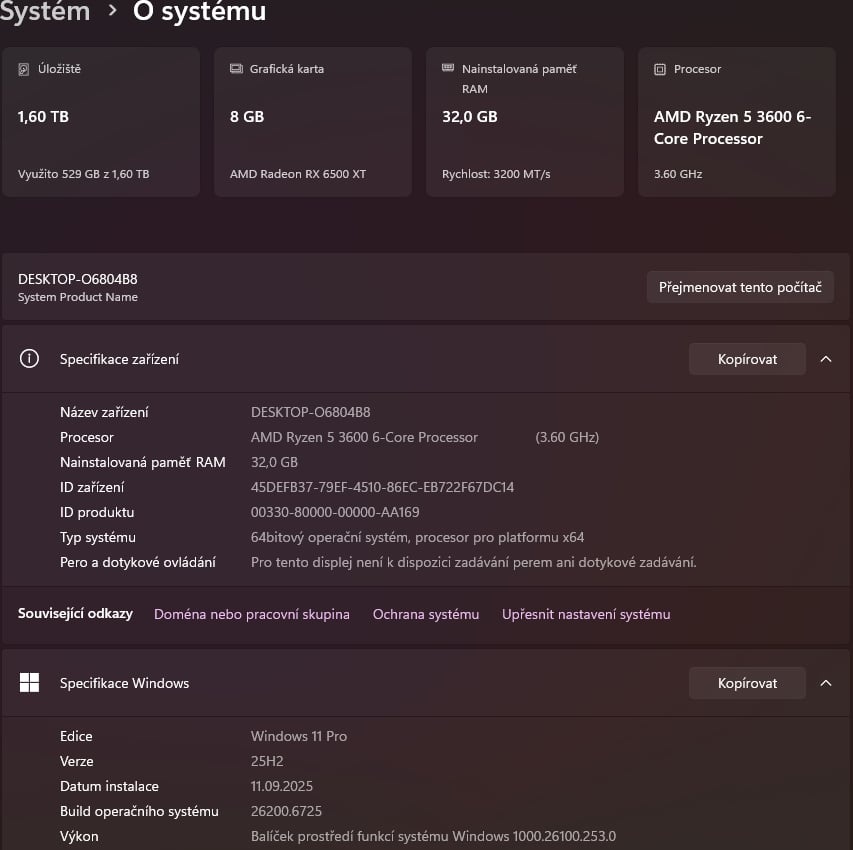
Task: Collapse the Specifikace zařízení section
Action: pyautogui.click(x=826, y=358)
